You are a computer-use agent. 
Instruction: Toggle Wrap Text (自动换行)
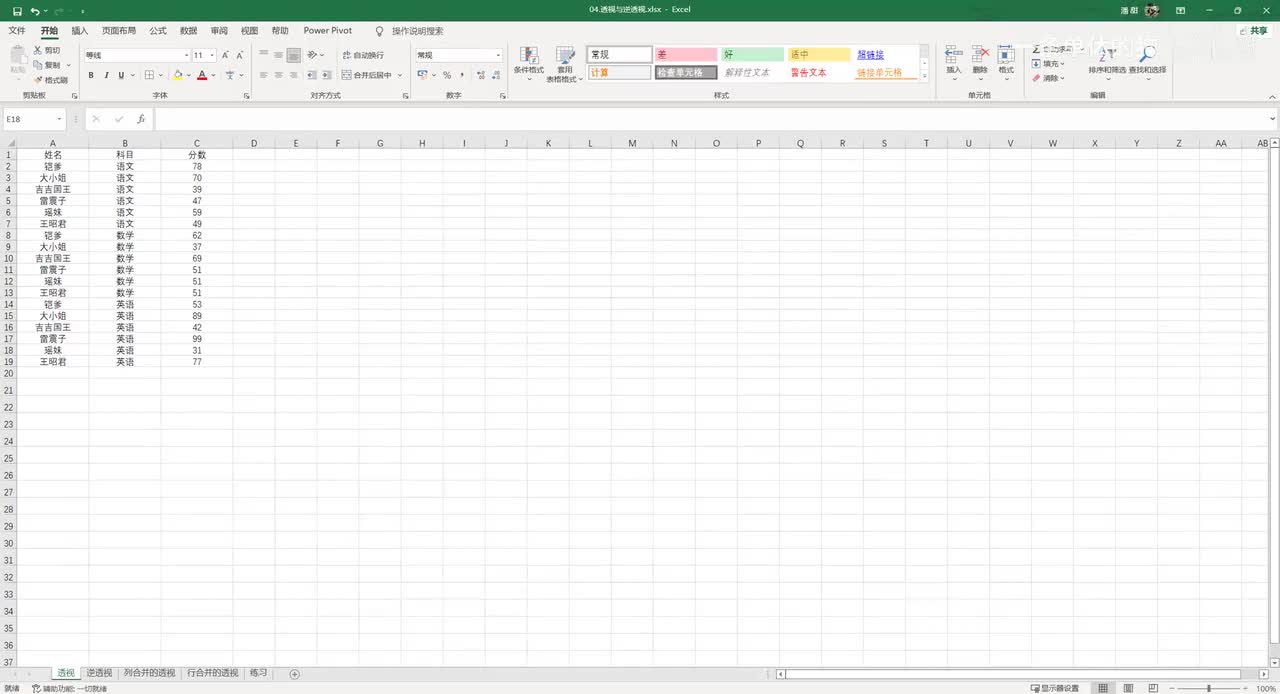363,55
